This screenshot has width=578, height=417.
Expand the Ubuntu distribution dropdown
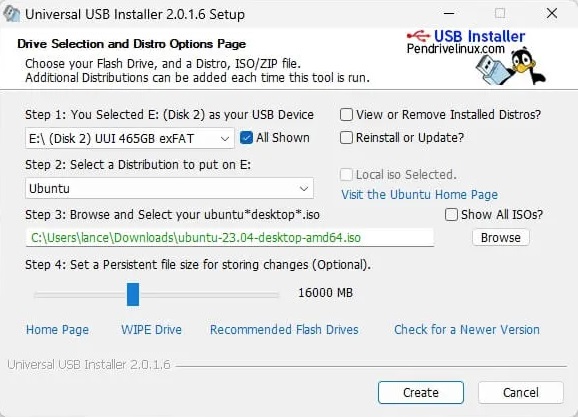(x=170, y=188)
